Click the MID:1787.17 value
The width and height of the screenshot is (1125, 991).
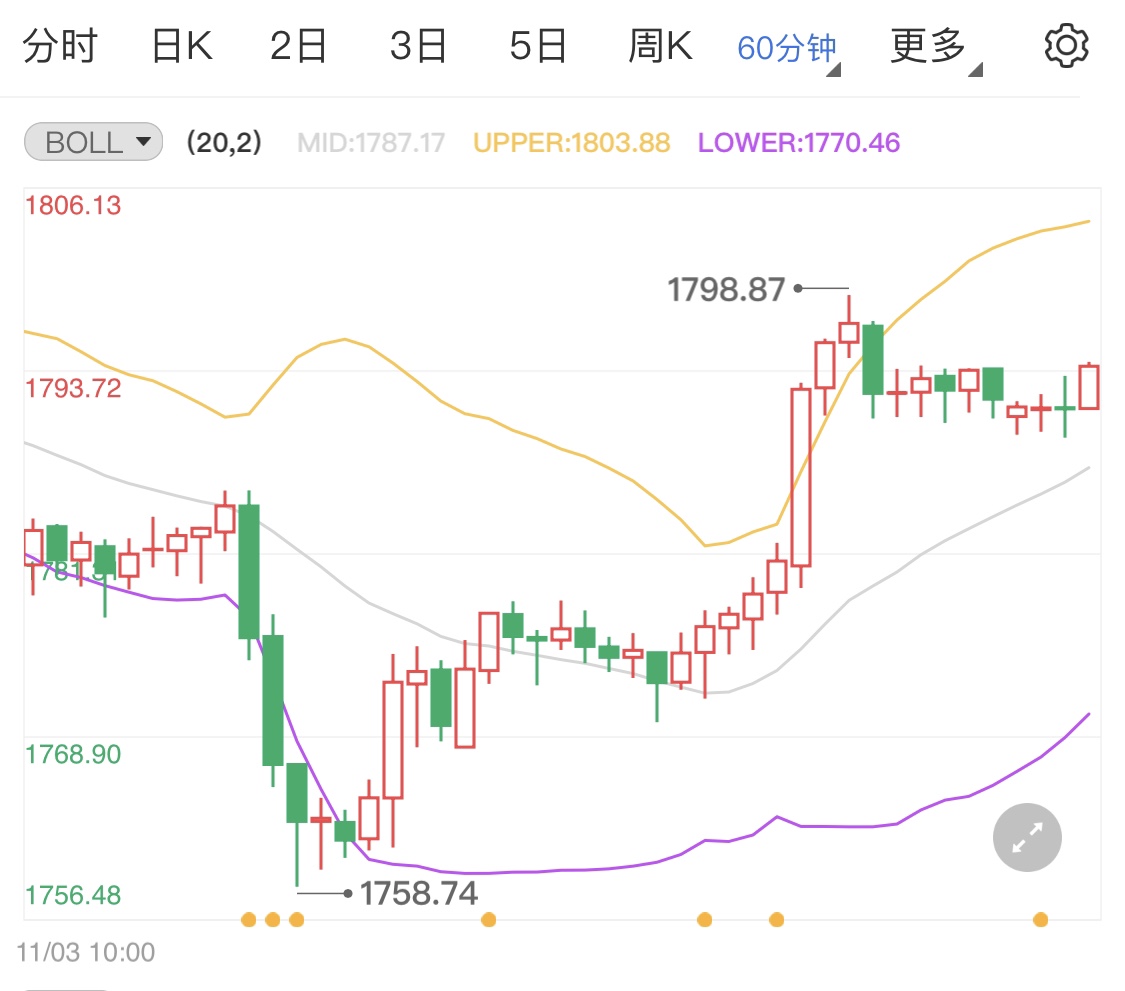(x=371, y=143)
